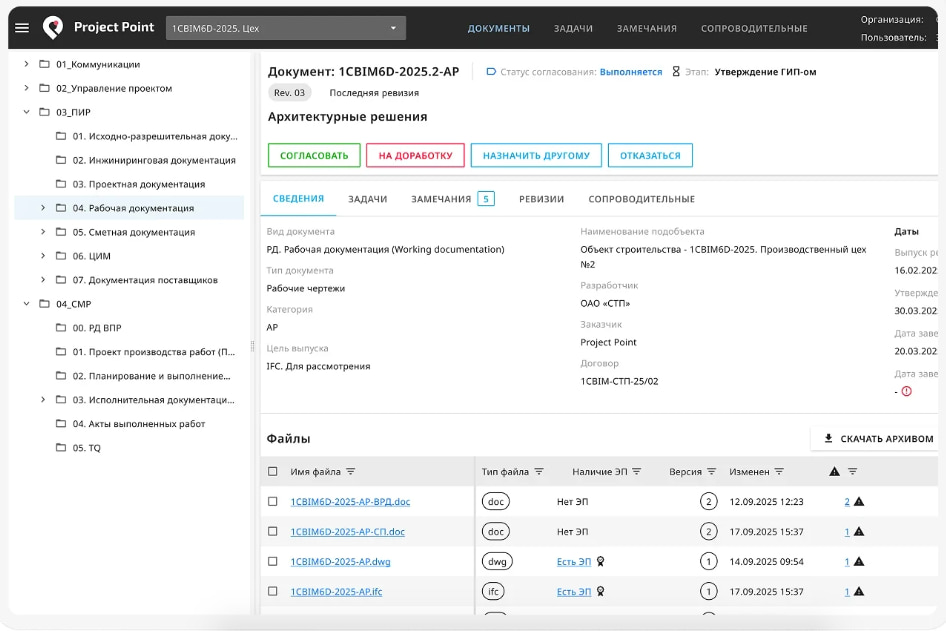Click the Rev. 03 revision chip
Viewport: 946px width, 631px height.
point(289,93)
